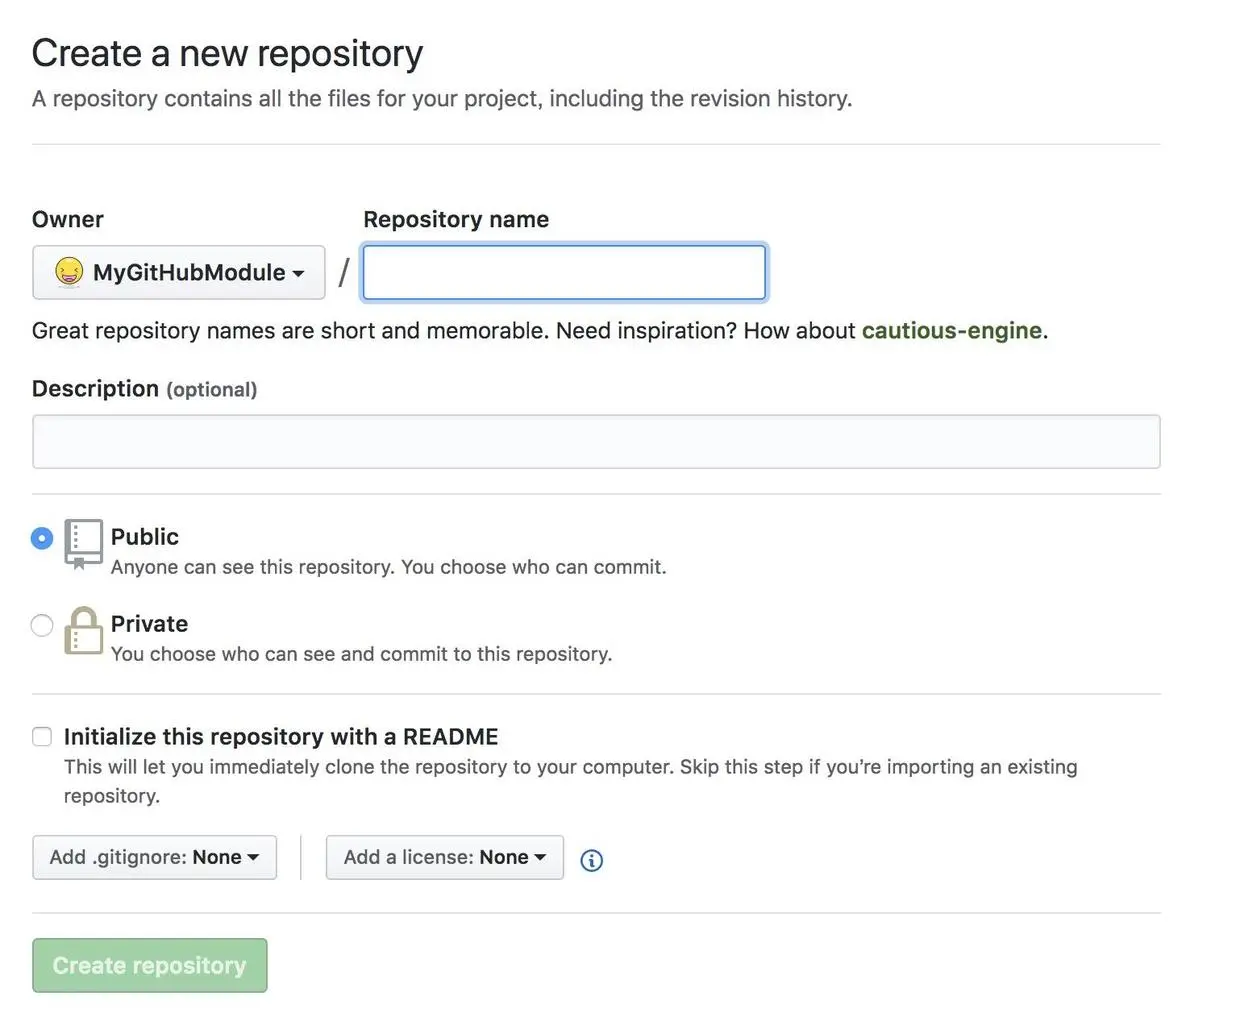The image size is (1240, 1017).
Task: Click the Private option label text
Action: (149, 624)
